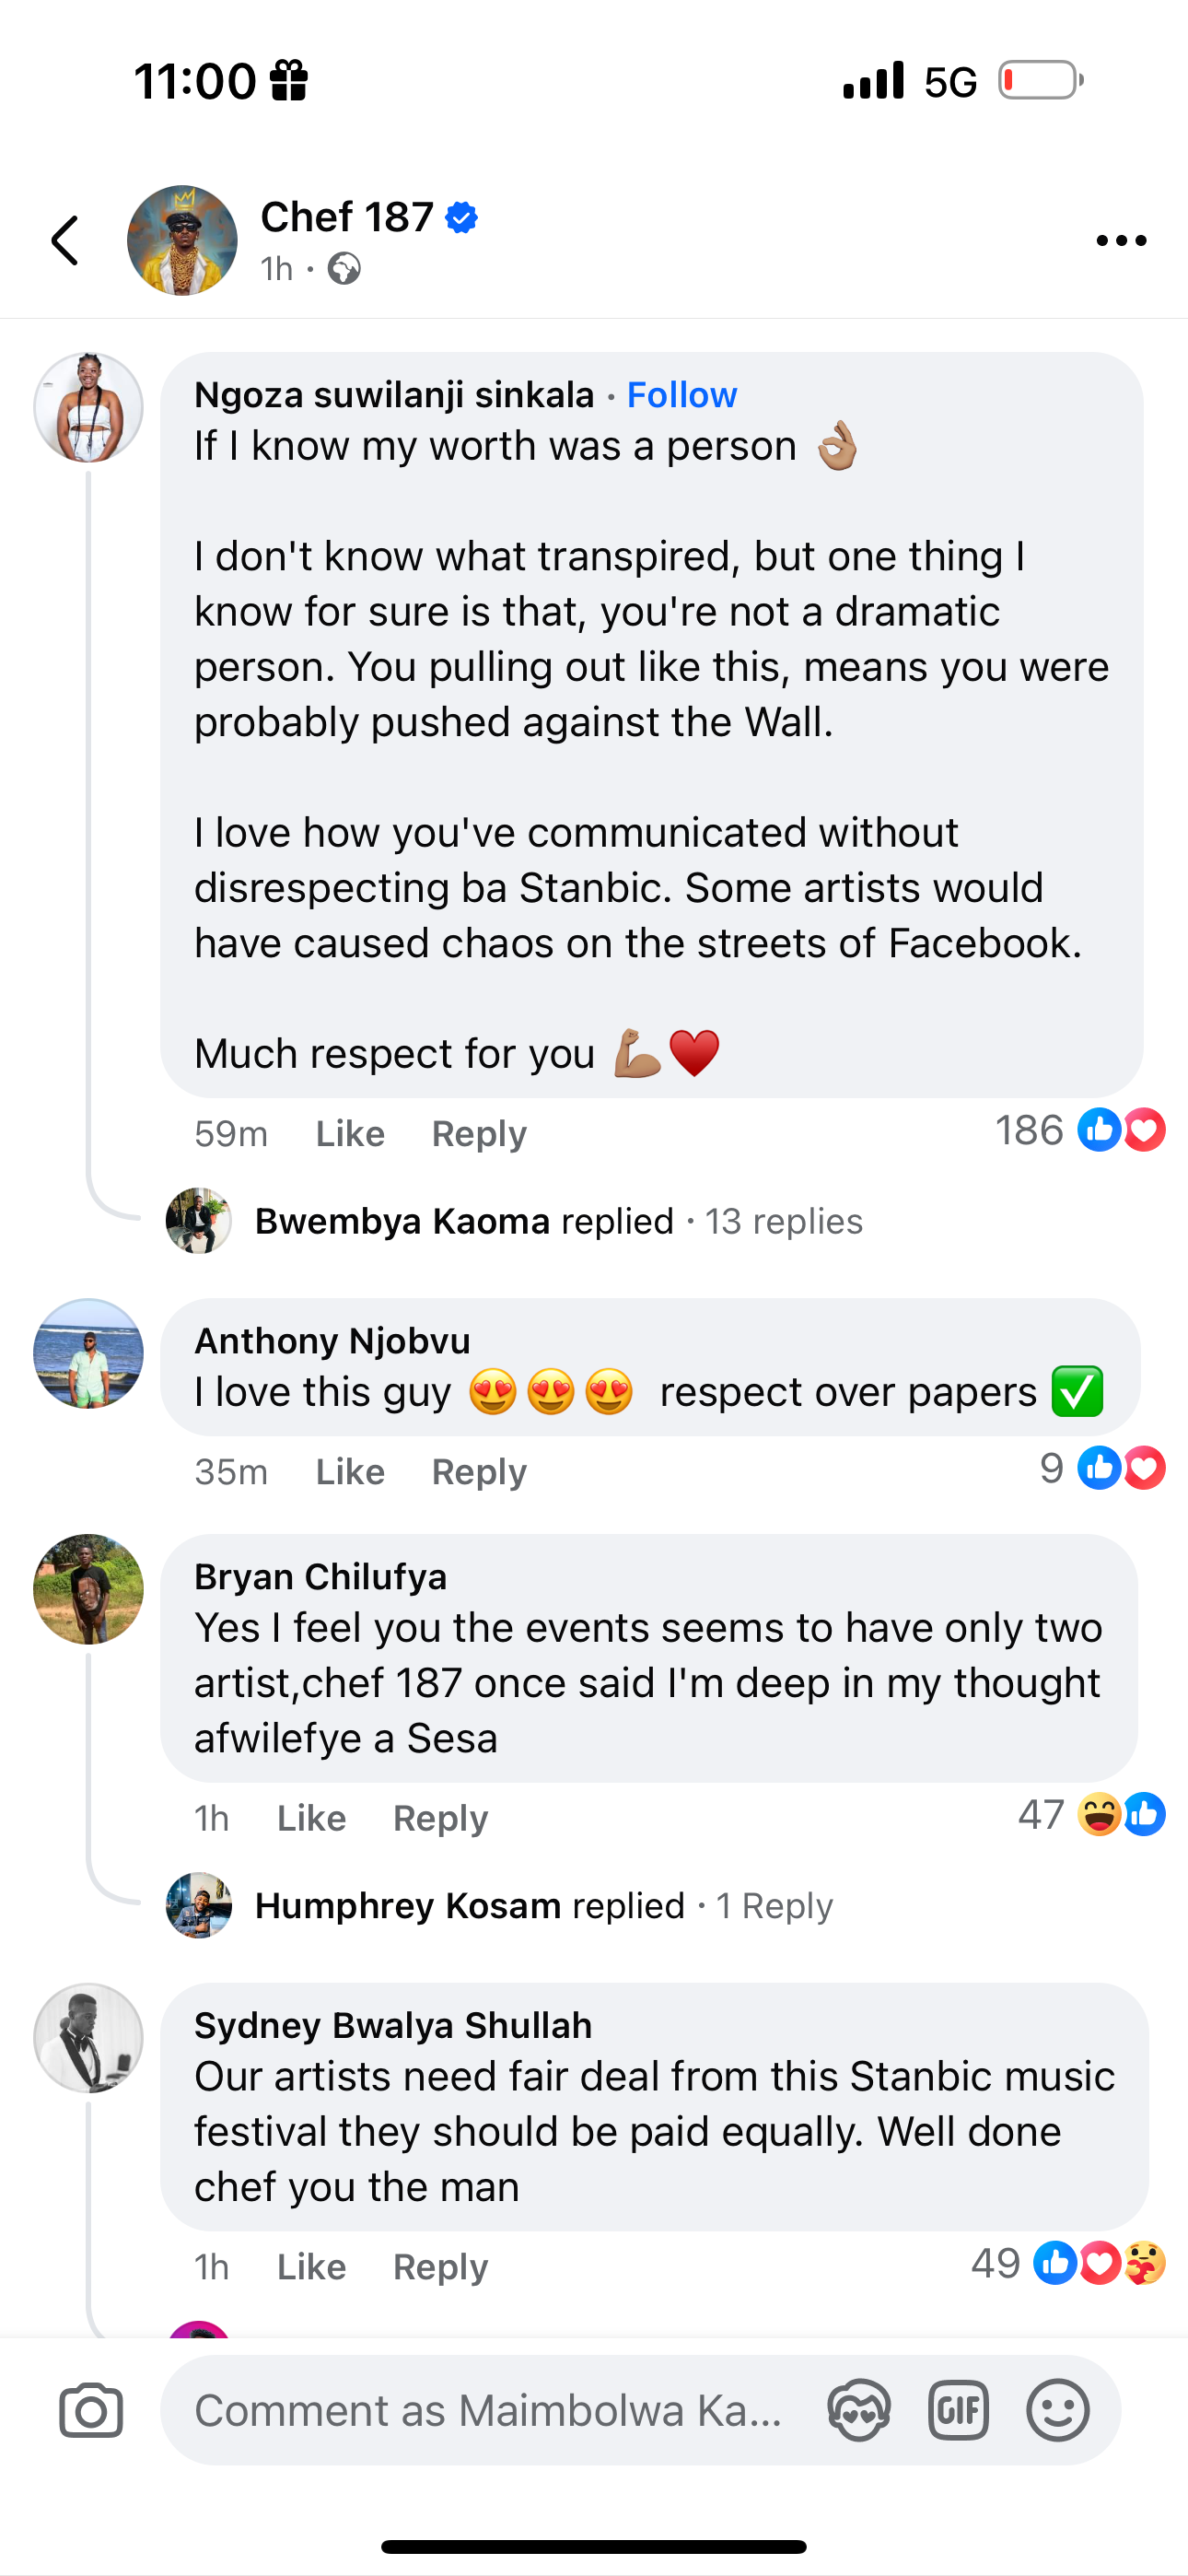Screen dimensions: 1188x2576
Task: Tap the back arrow icon
Action: pos(66,241)
